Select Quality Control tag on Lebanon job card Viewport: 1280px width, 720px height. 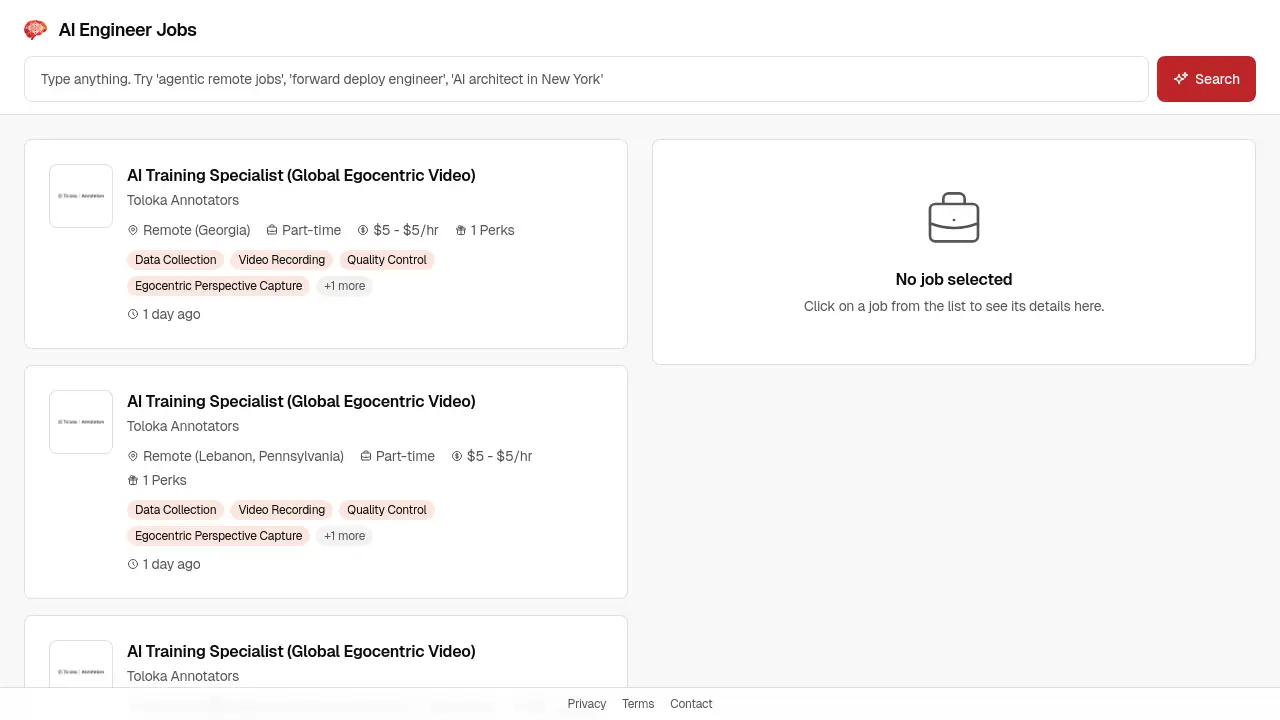coord(387,510)
